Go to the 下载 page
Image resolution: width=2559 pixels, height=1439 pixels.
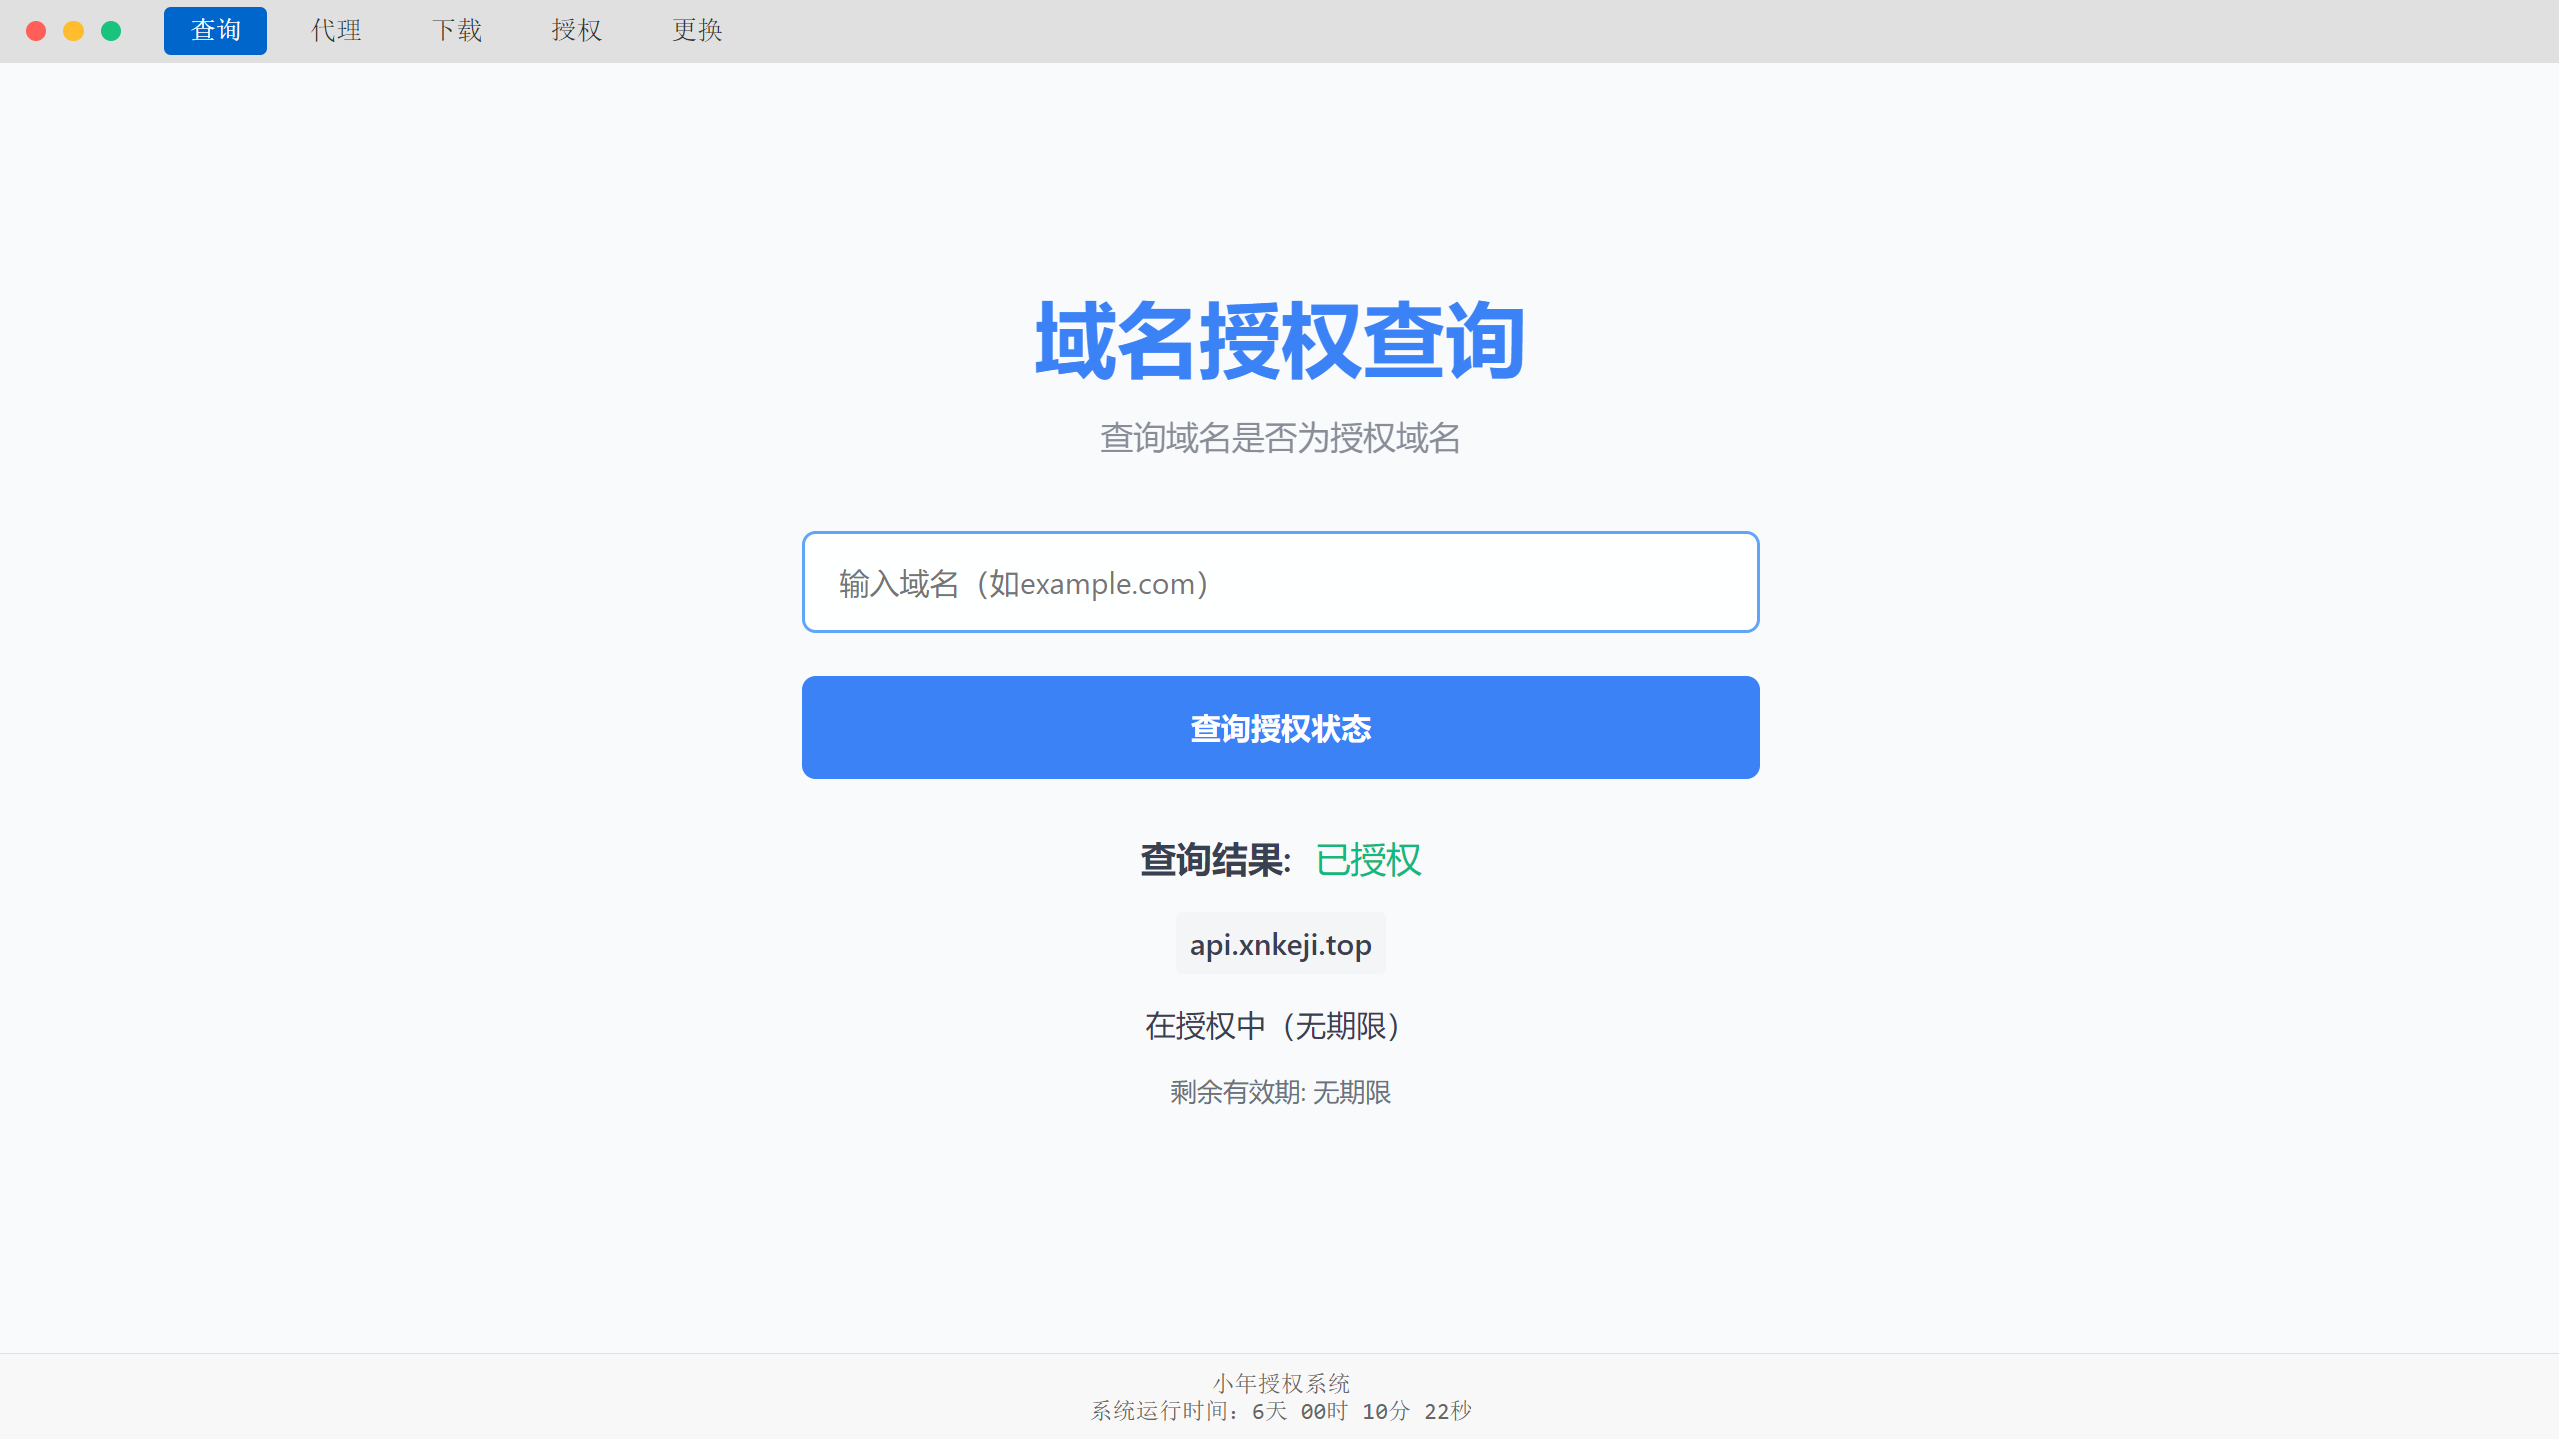pyautogui.click(x=457, y=30)
